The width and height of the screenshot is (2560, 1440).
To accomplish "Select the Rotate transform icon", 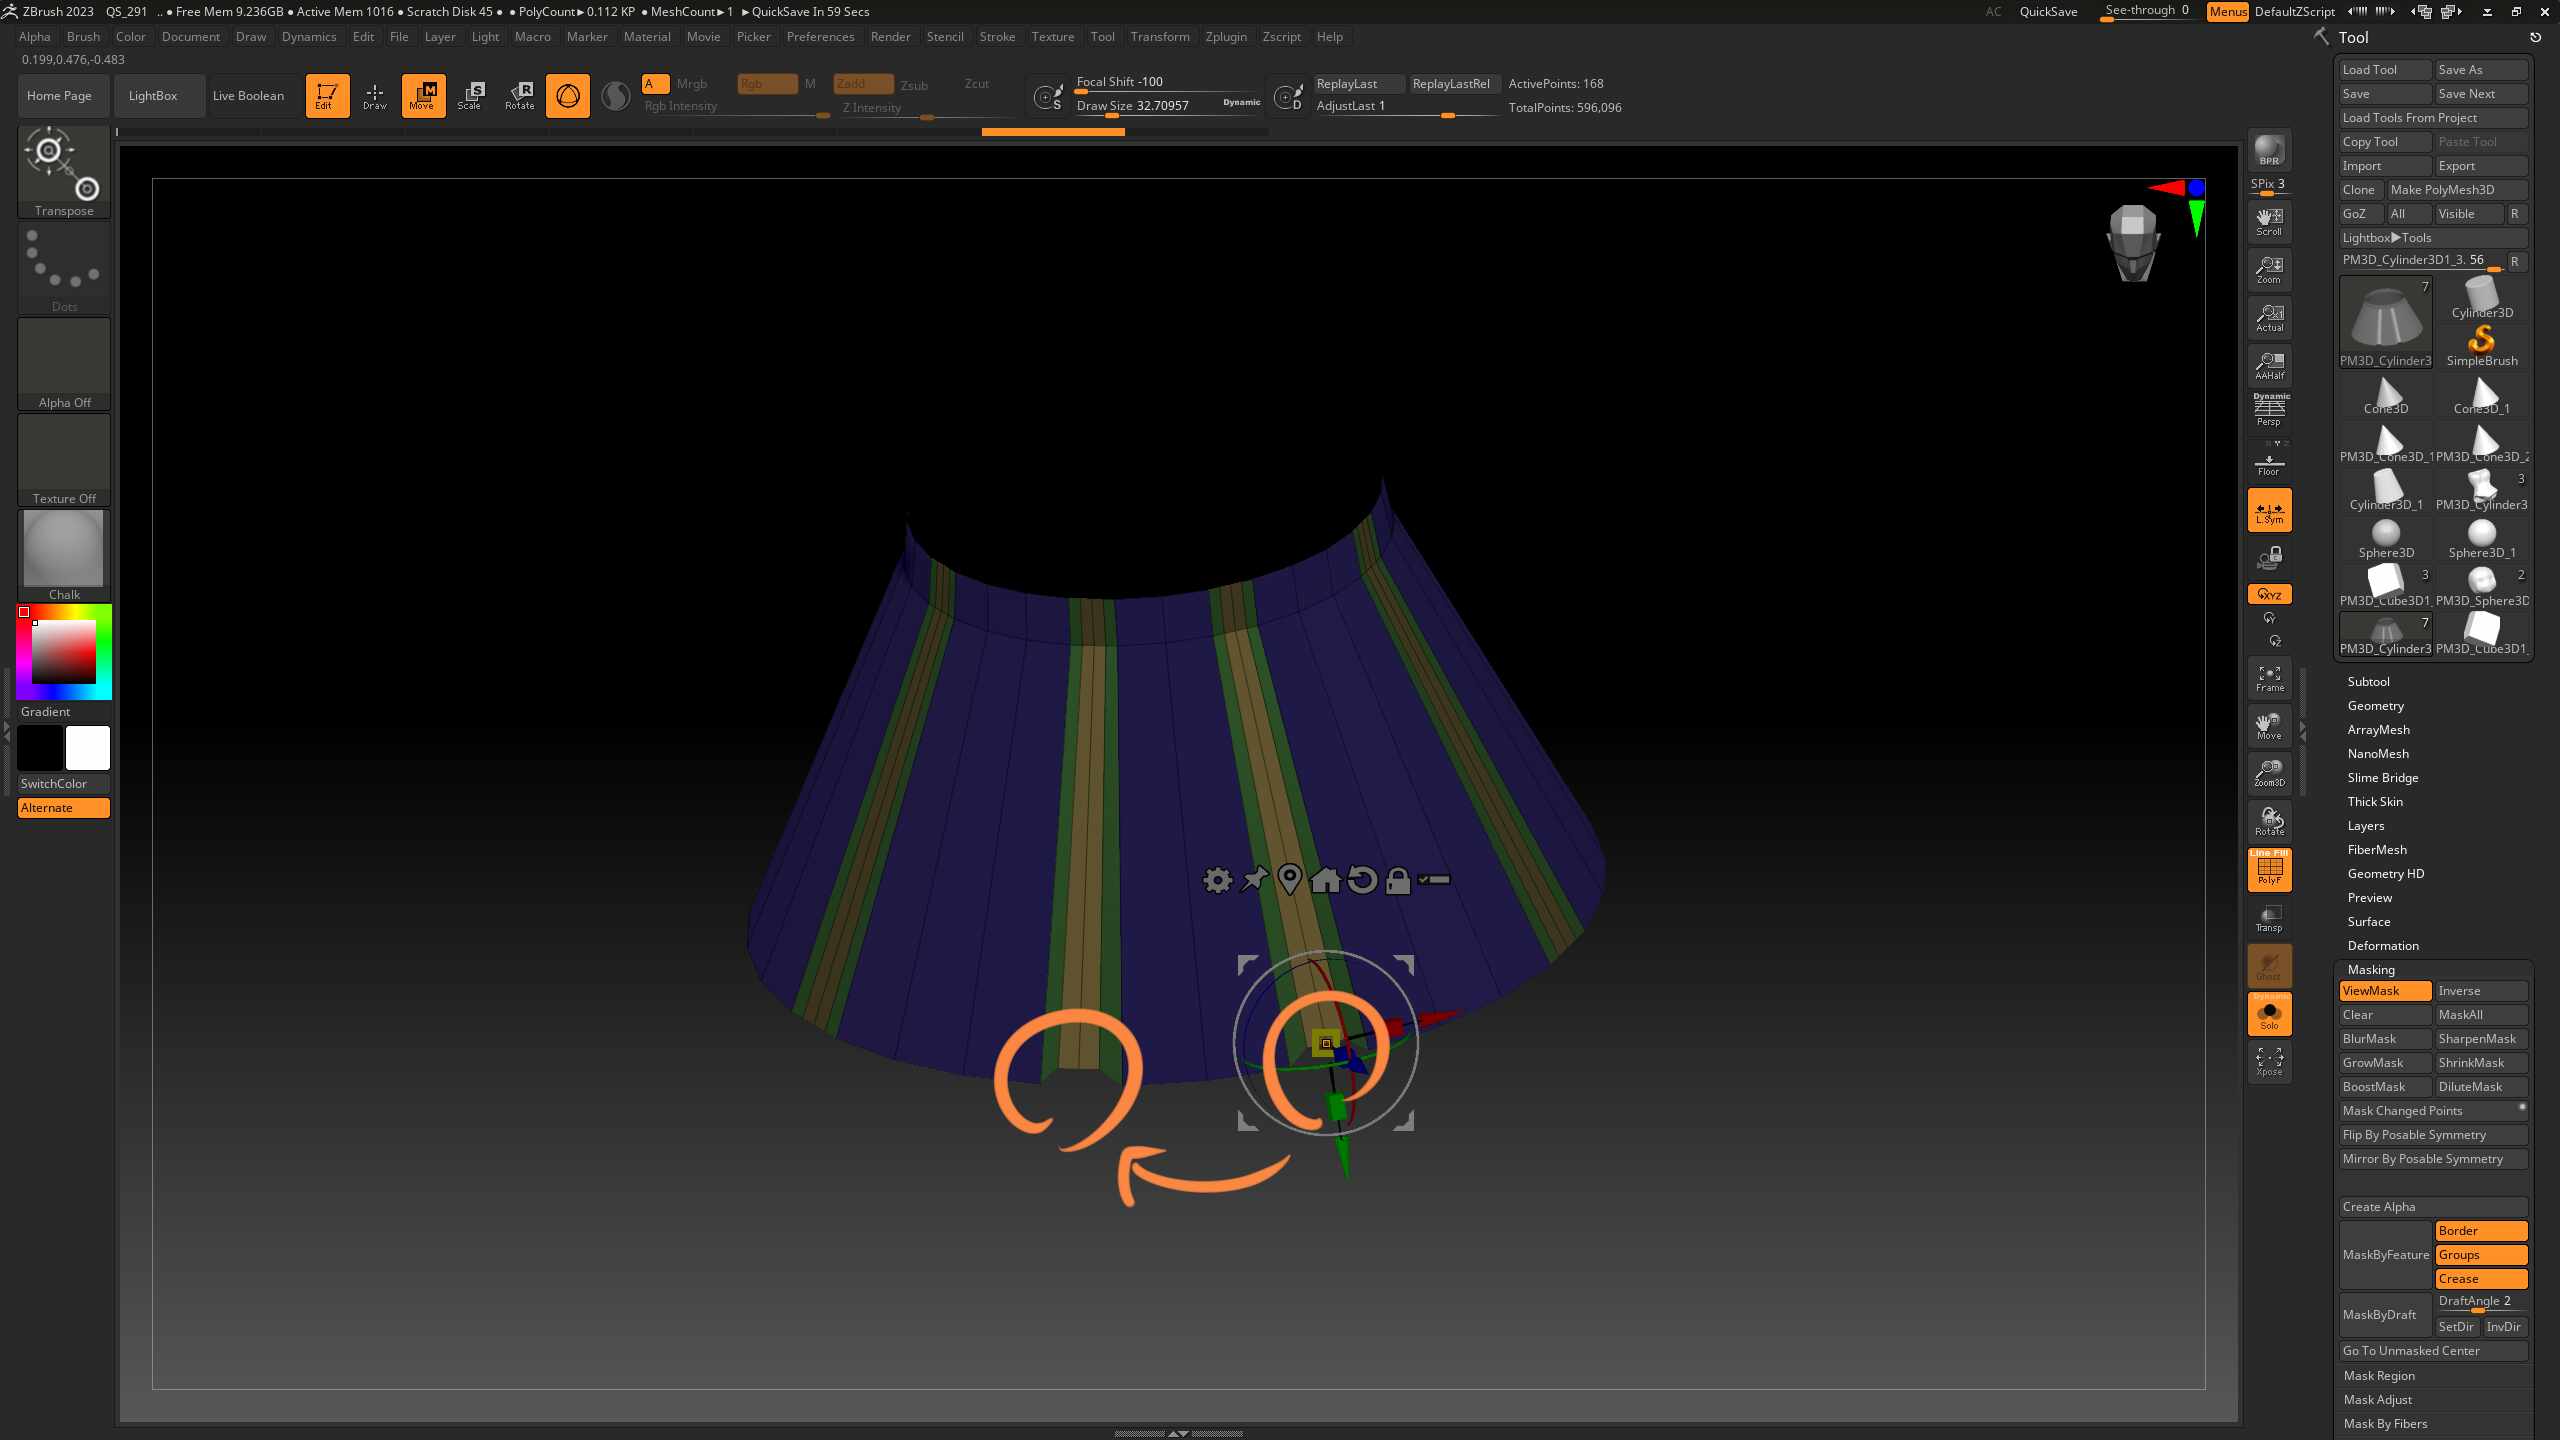I will pos(520,96).
